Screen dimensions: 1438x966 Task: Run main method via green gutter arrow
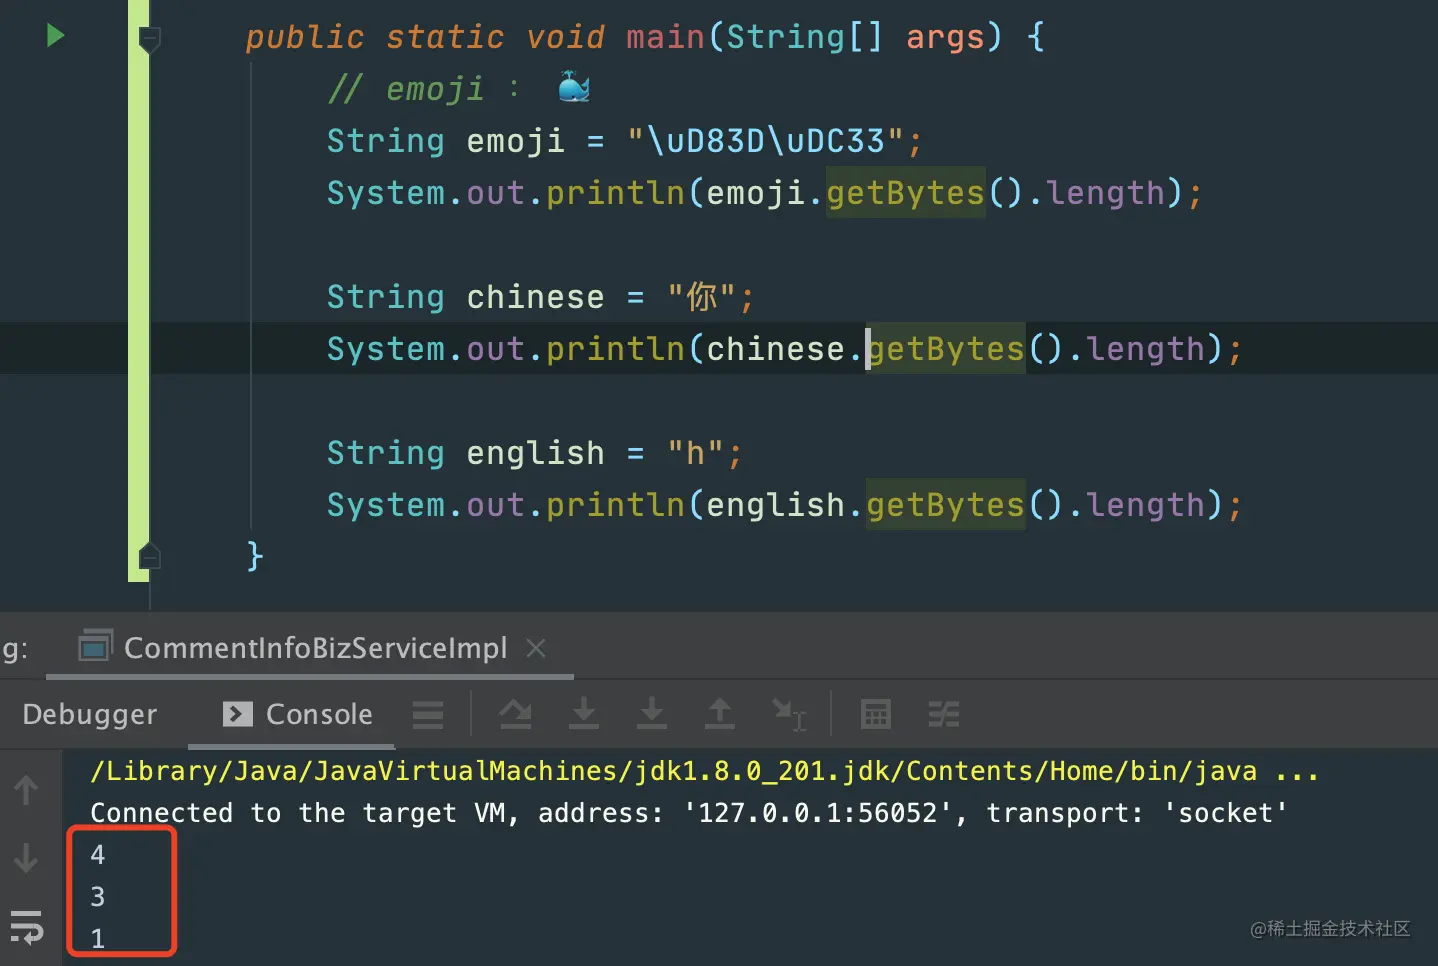point(55,36)
